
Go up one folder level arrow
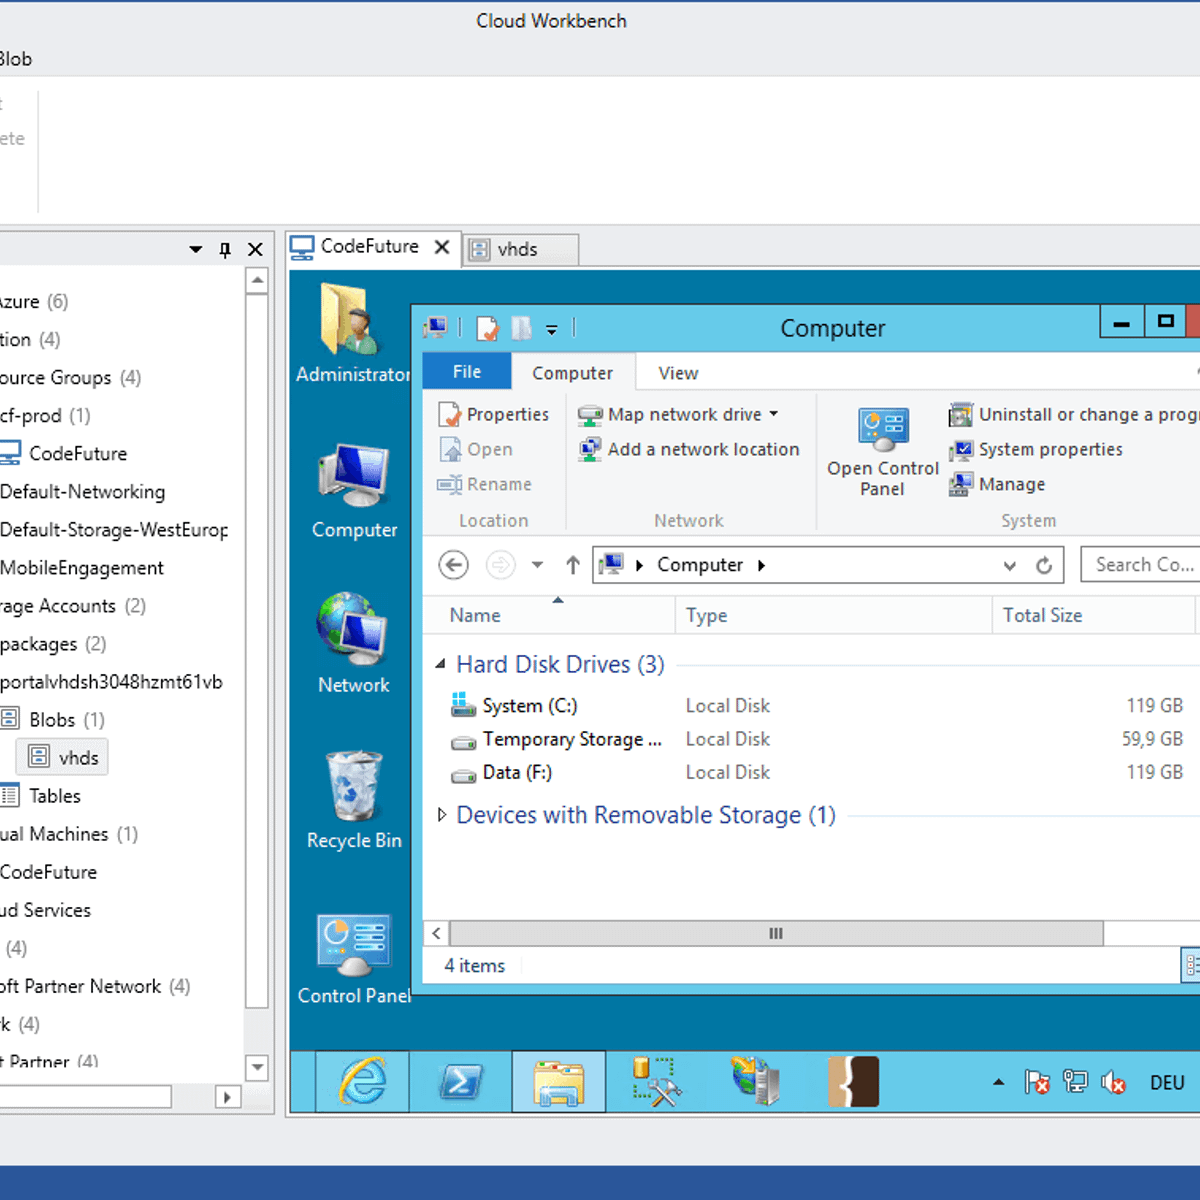coord(573,566)
